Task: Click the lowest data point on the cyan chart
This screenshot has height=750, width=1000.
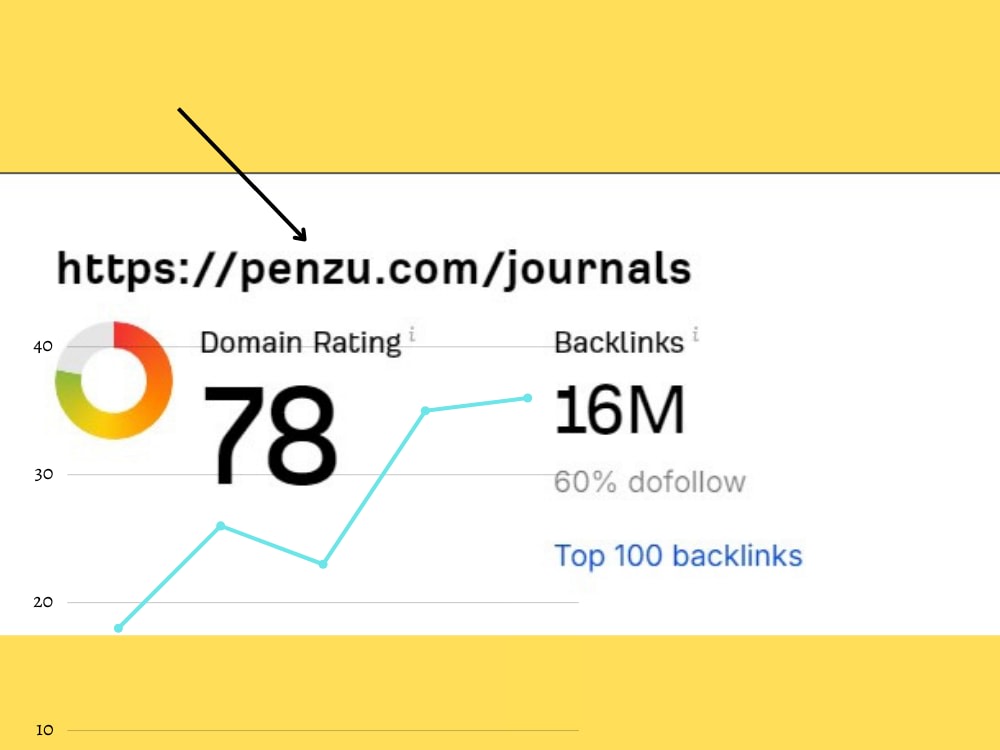Action: coord(118,628)
